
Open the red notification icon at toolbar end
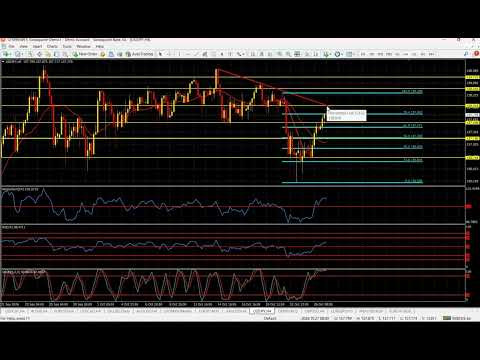point(476,54)
